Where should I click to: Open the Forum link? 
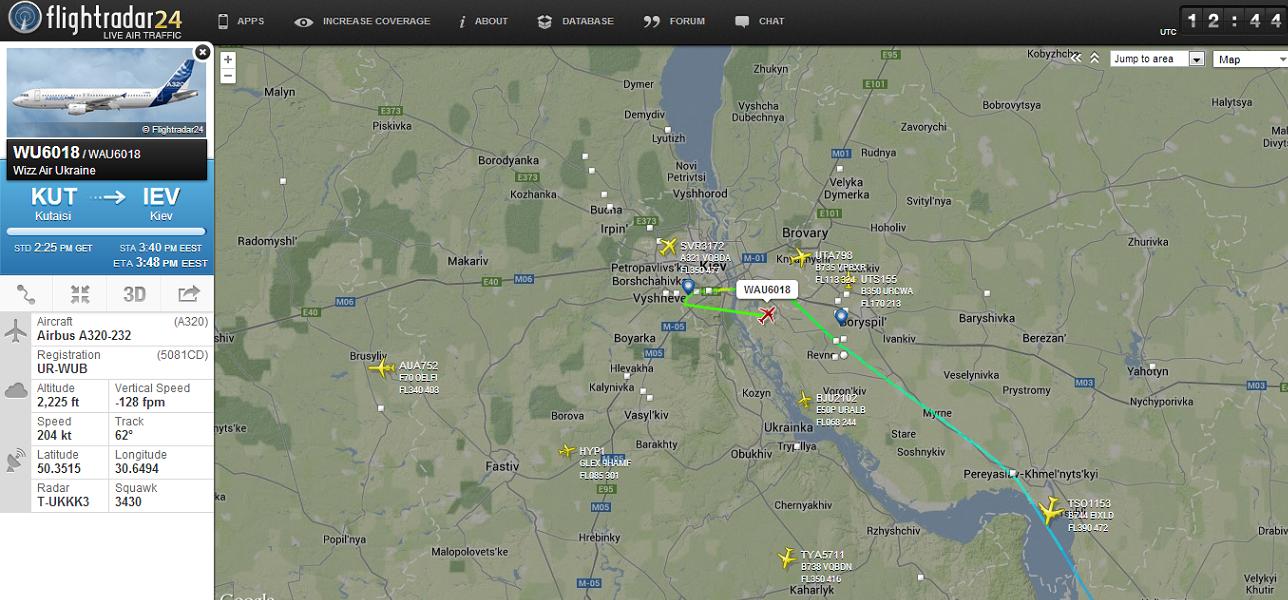pos(675,21)
